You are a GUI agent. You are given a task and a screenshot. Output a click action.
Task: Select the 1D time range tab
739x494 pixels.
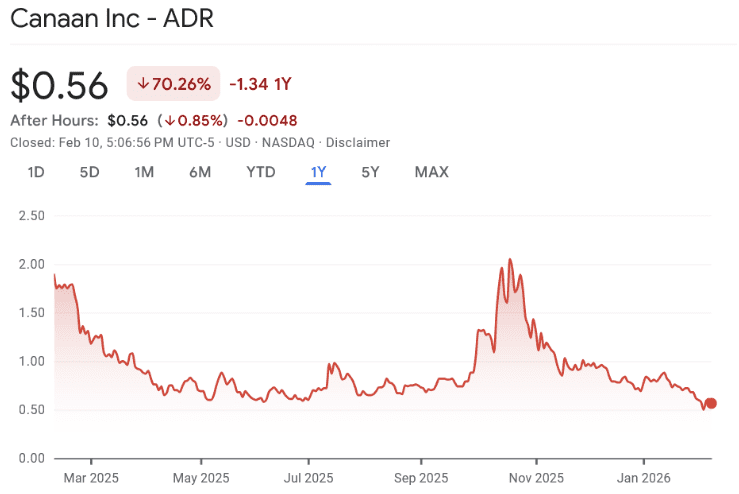(x=36, y=172)
